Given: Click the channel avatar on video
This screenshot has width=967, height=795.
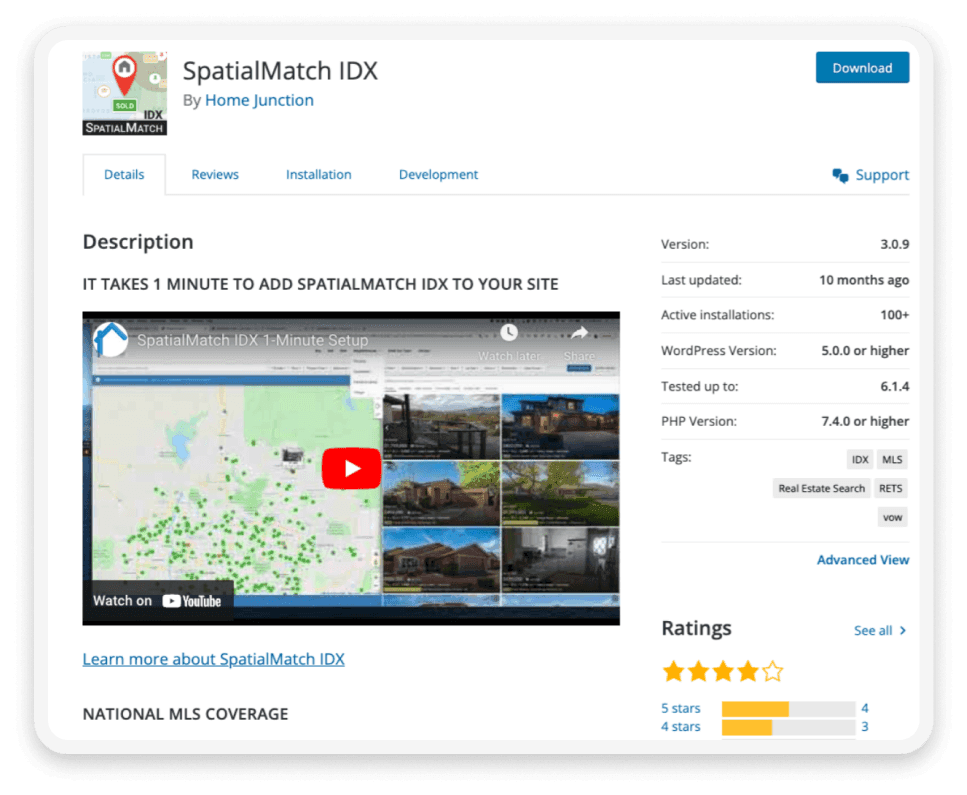Looking at the screenshot, I should 111,340.
